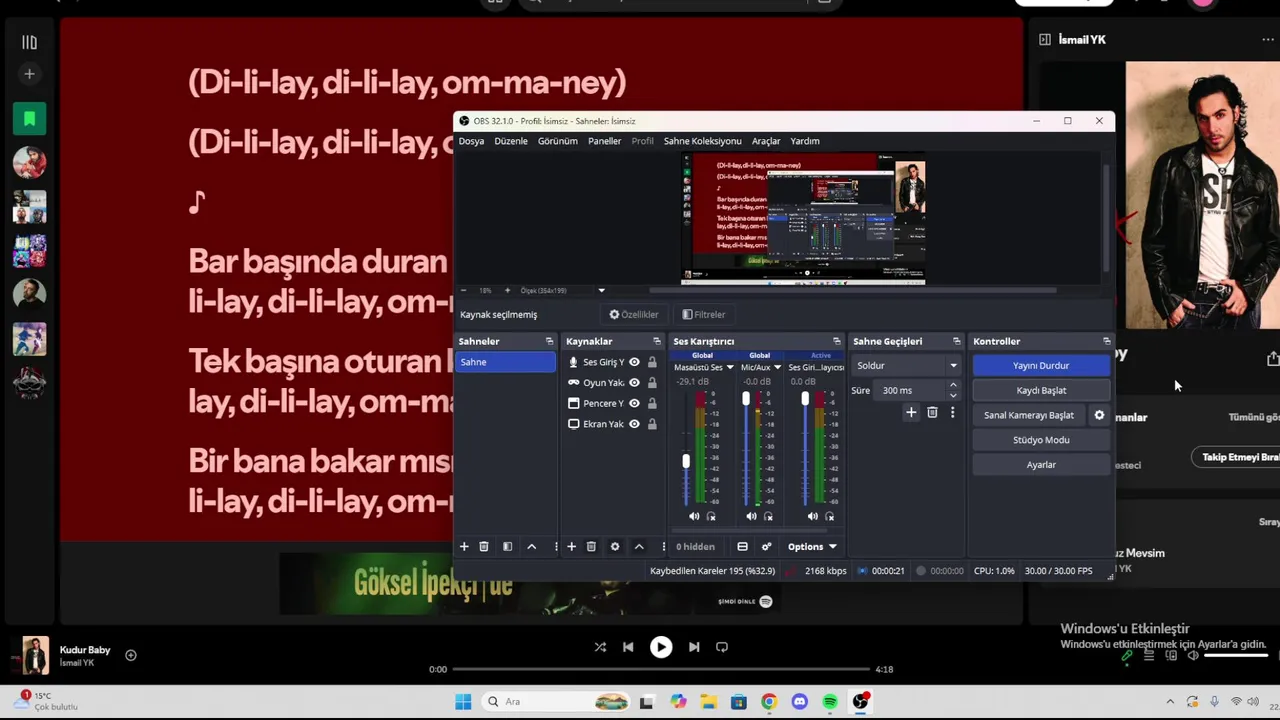This screenshot has height=720, width=1280.
Task: Expand Mic/Aux channel dropdown arrow
Action: pos(777,368)
